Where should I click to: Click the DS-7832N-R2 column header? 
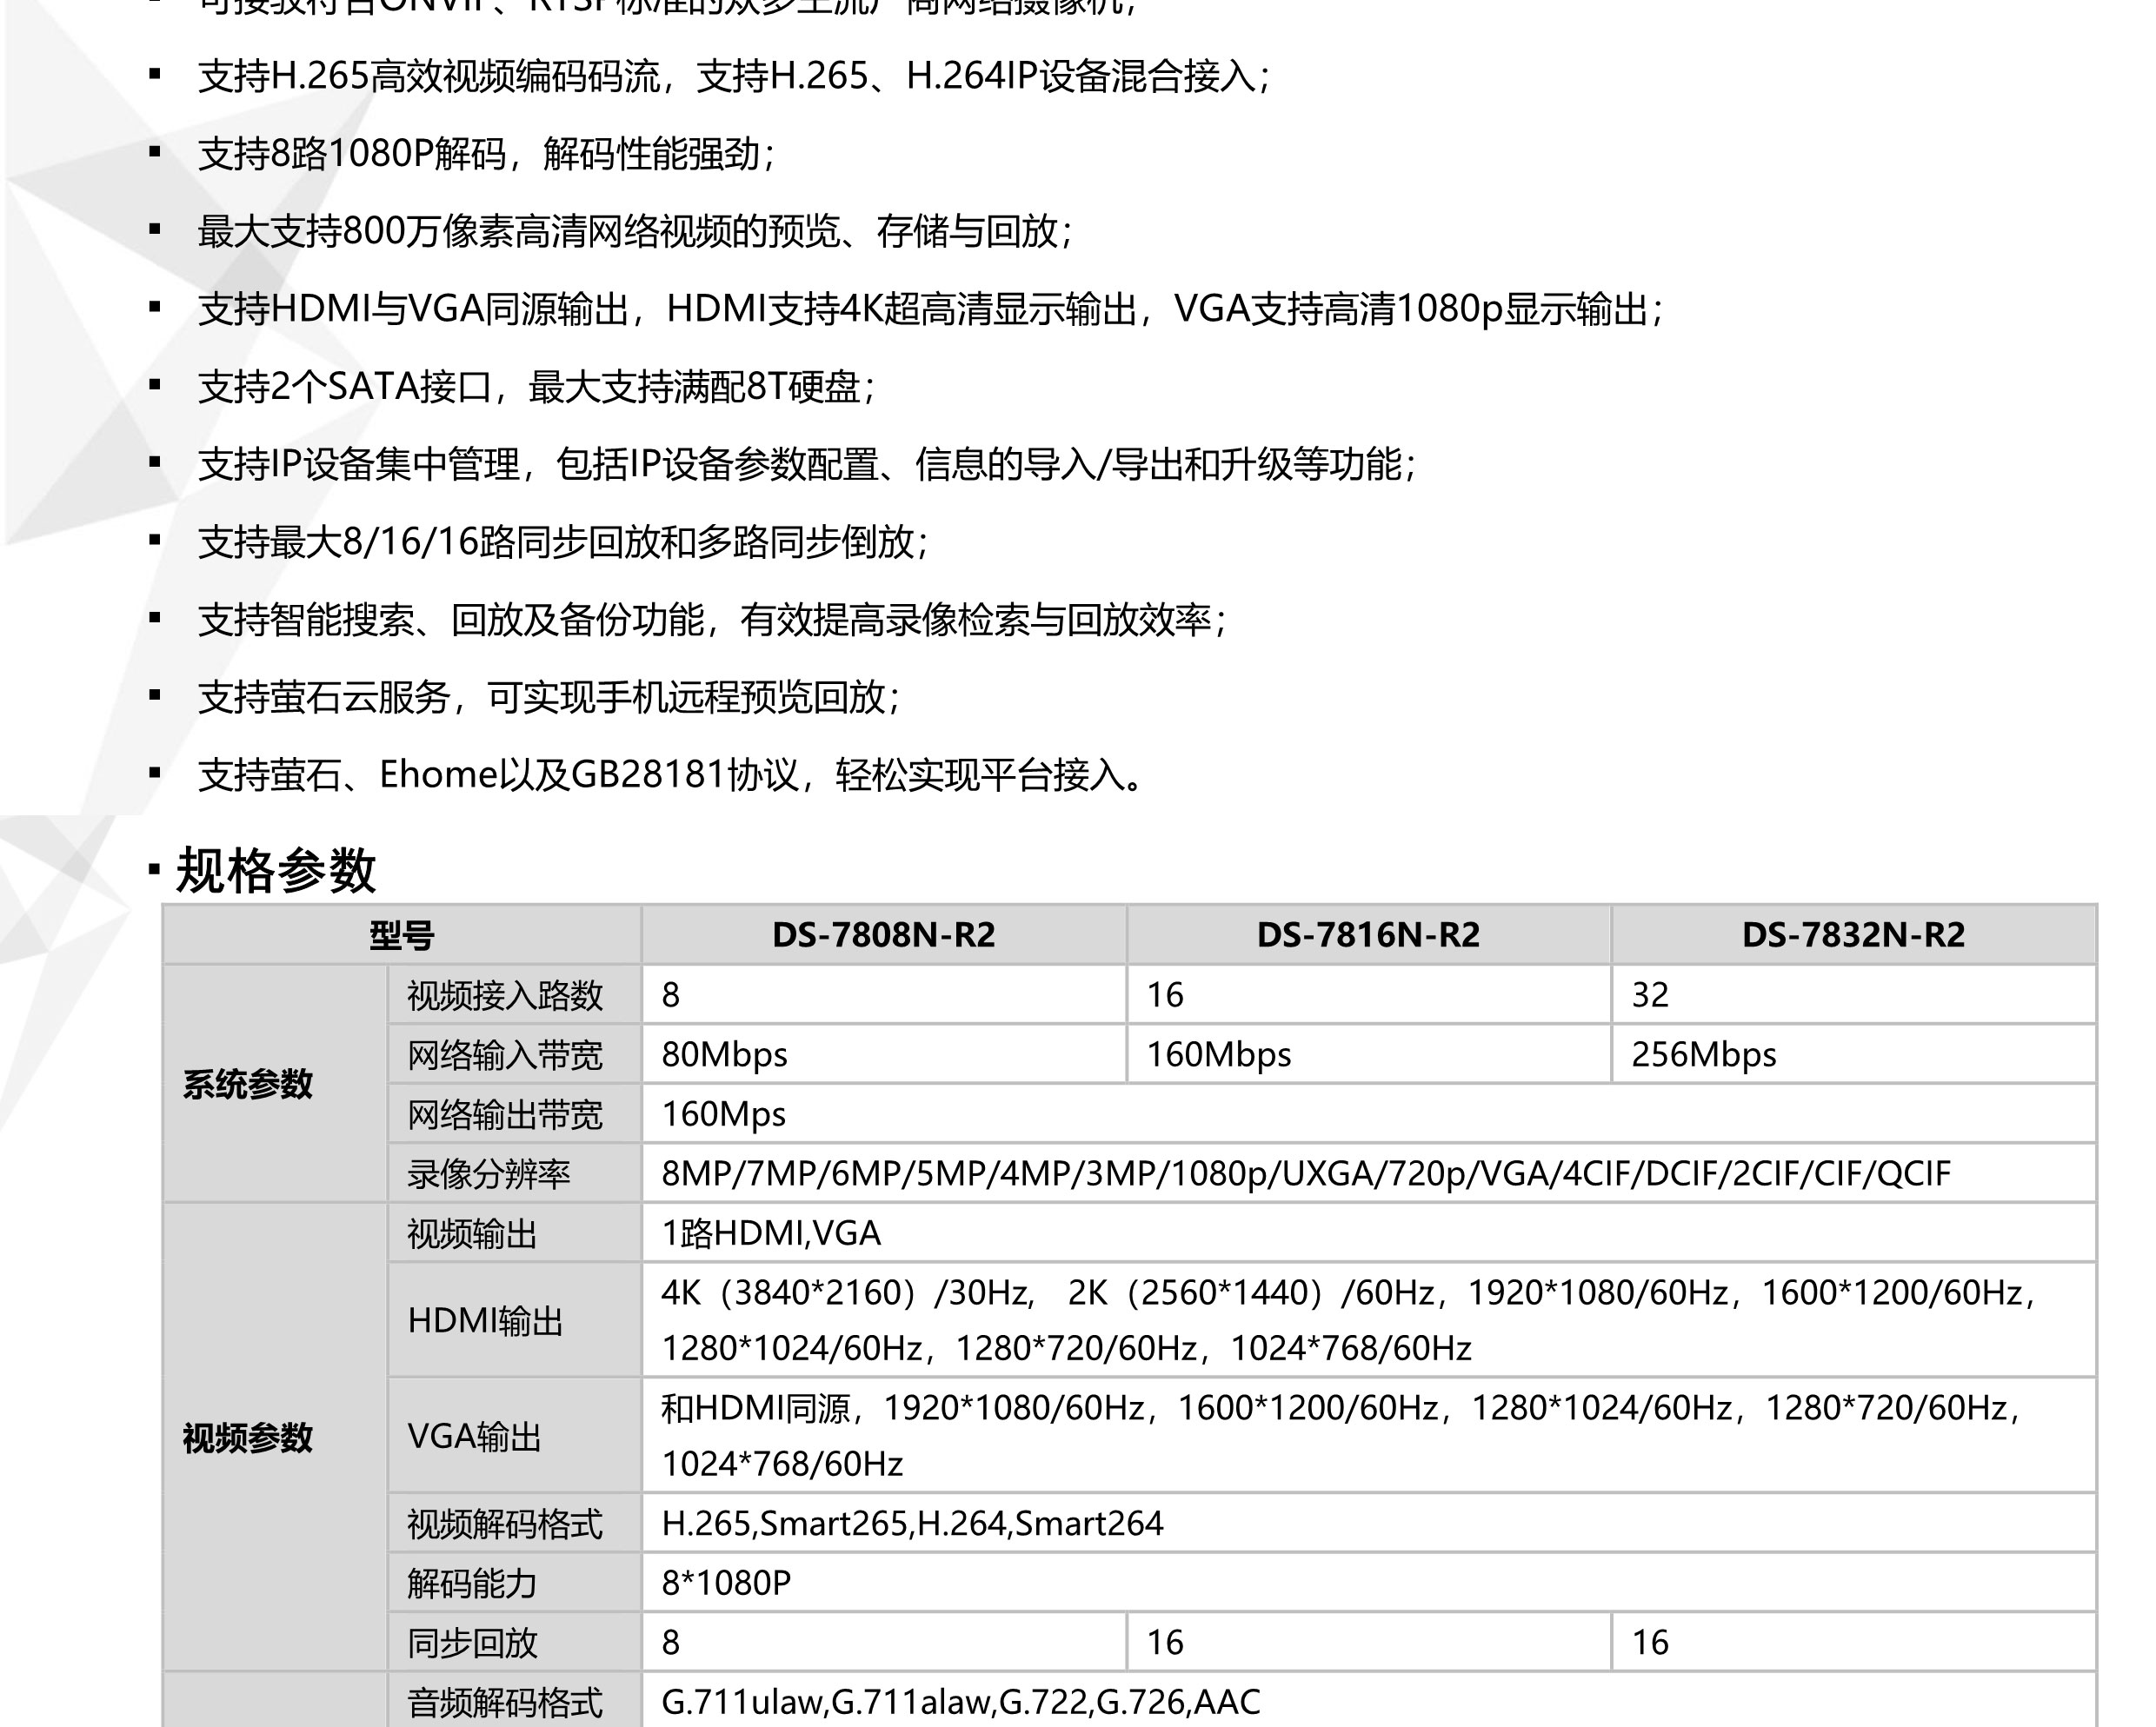[x=1853, y=935]
